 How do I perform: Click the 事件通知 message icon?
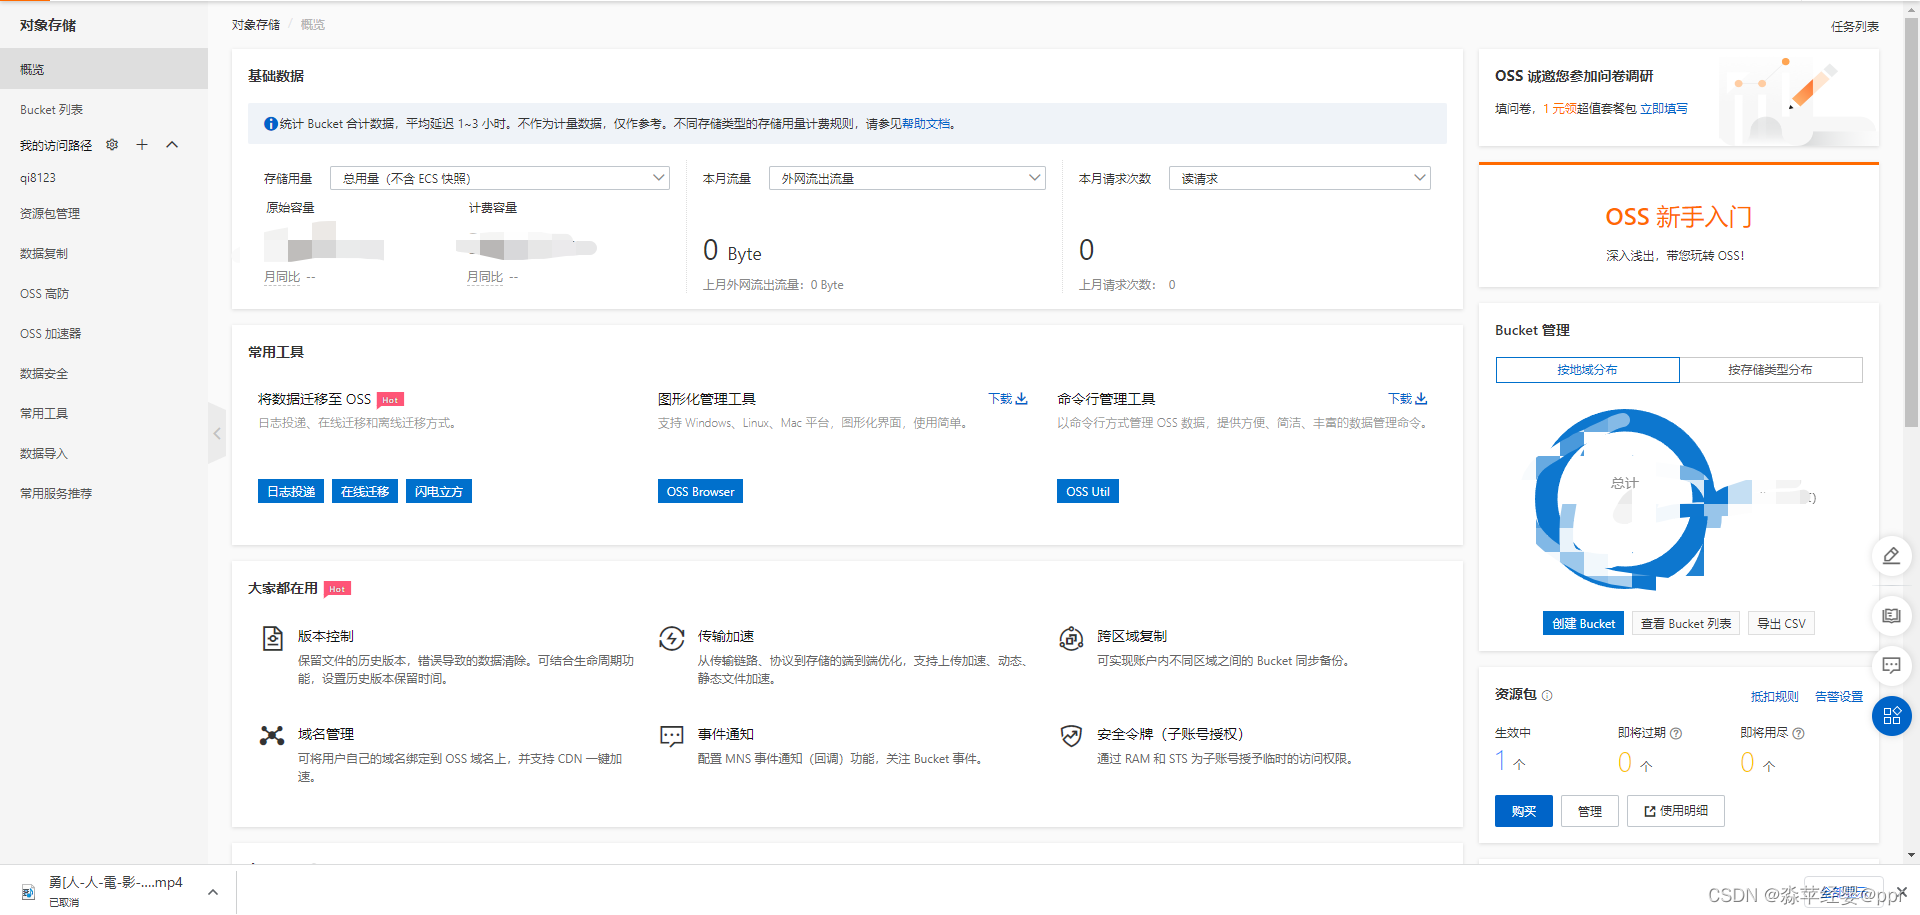tap(672, 736)
